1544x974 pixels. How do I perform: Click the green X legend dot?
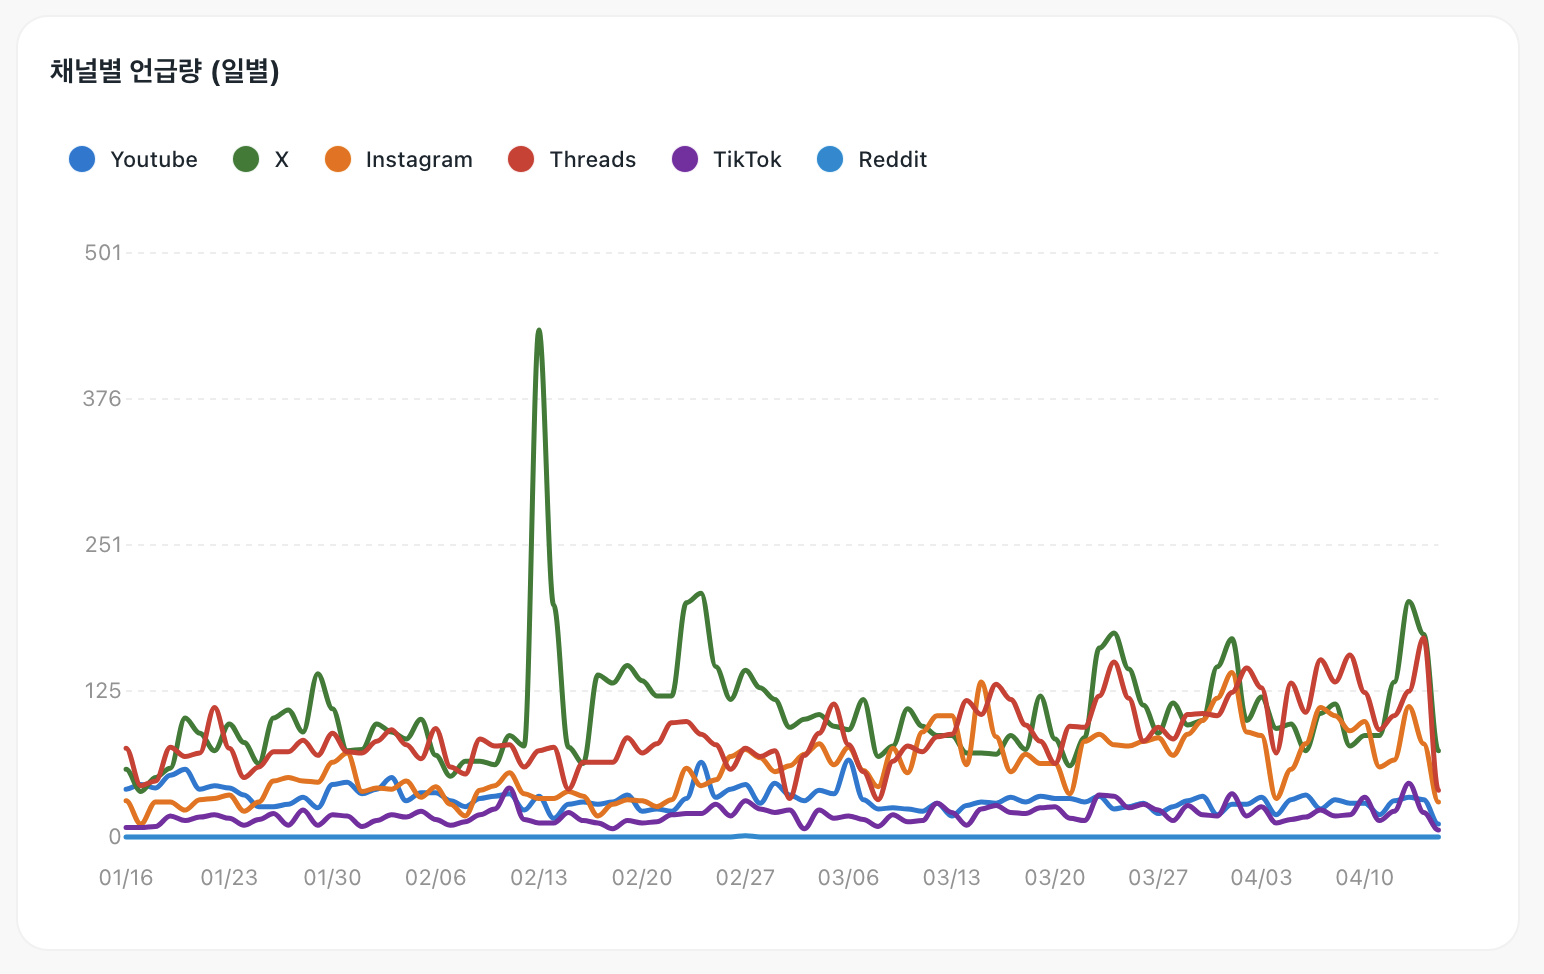pos(246,159)
